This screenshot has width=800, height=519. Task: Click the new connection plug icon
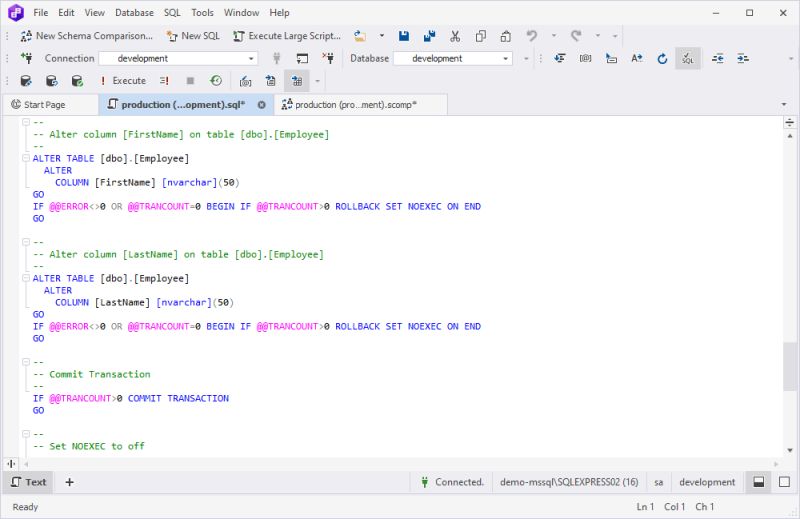(x=27, y=58)
